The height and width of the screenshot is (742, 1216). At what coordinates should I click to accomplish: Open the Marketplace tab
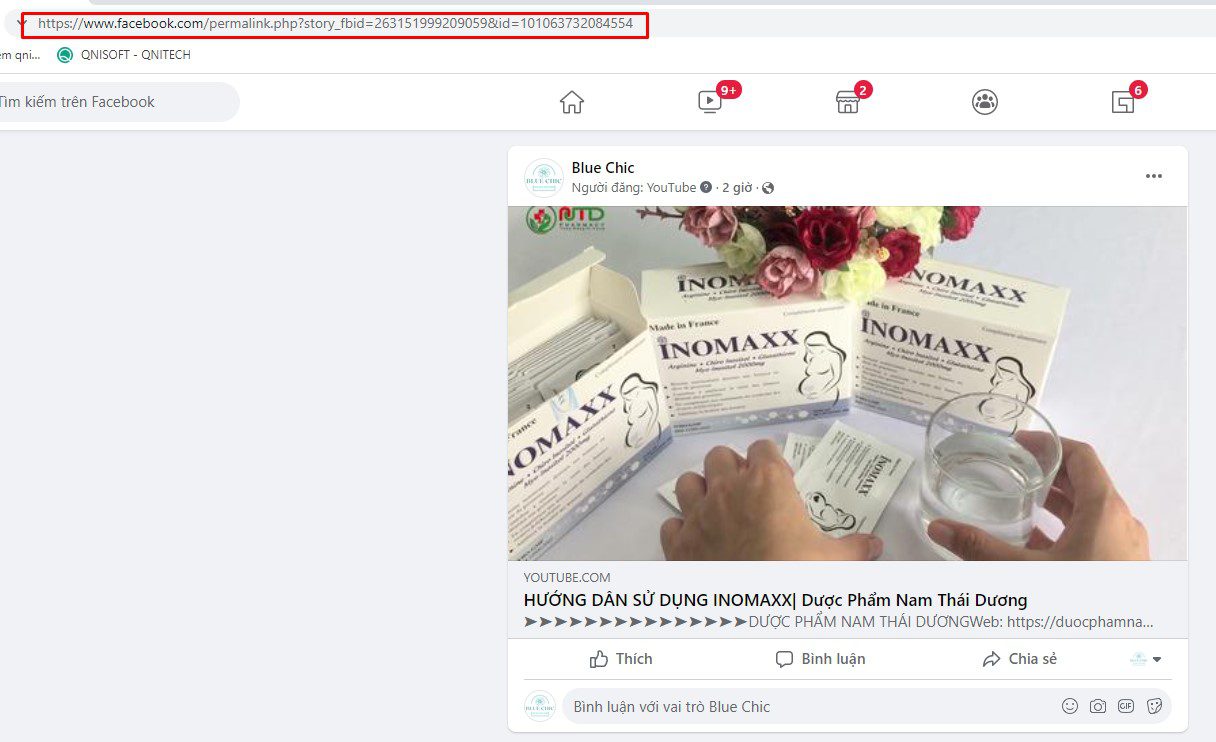pos(848,102)
